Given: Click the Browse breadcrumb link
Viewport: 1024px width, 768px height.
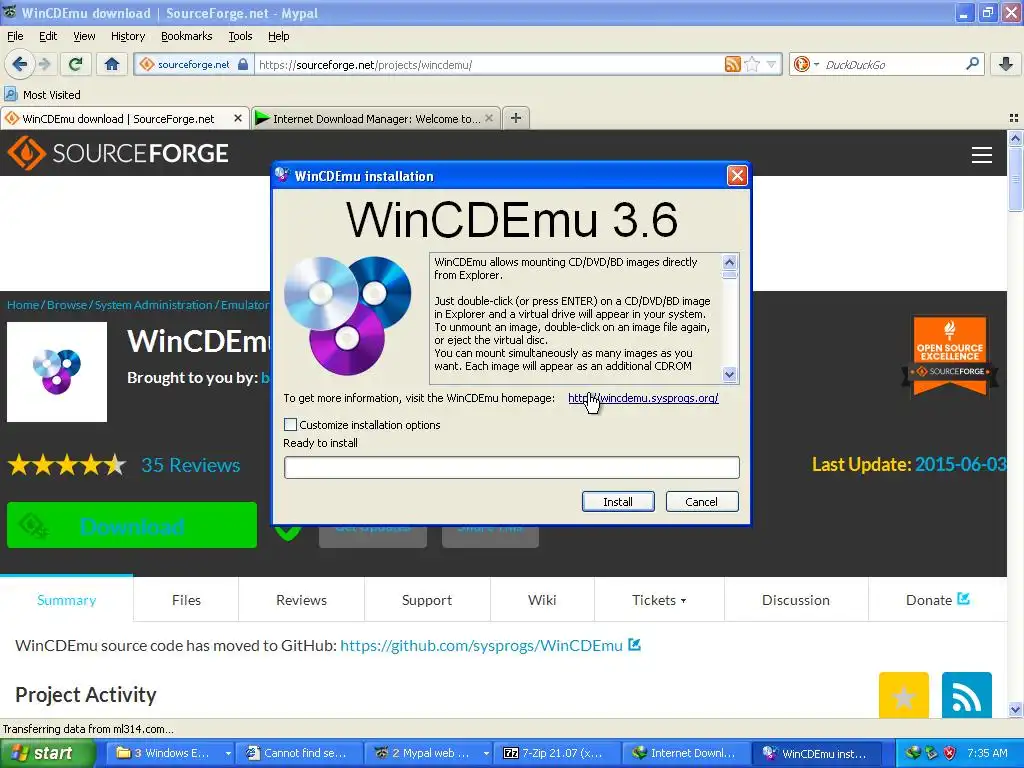Looking at the screenshot, I should 67,305.
